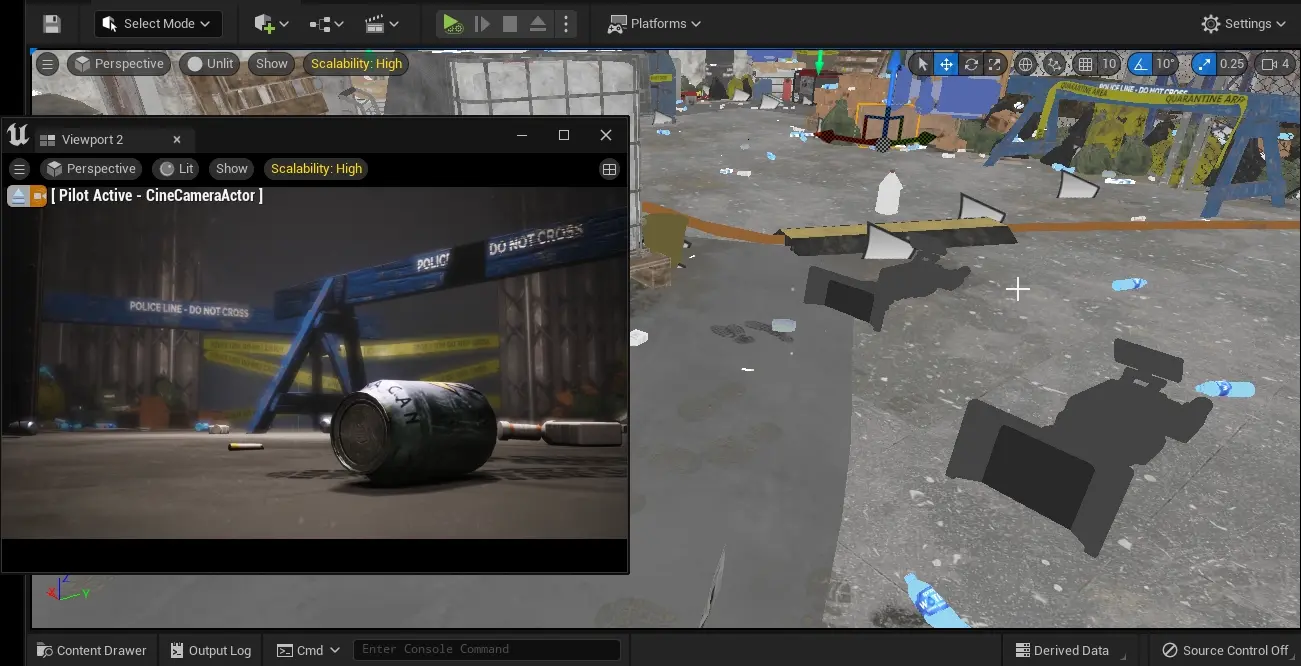Stop the play session with the square button
Screen dimensions: 1301x666
[x=510, y=24]
